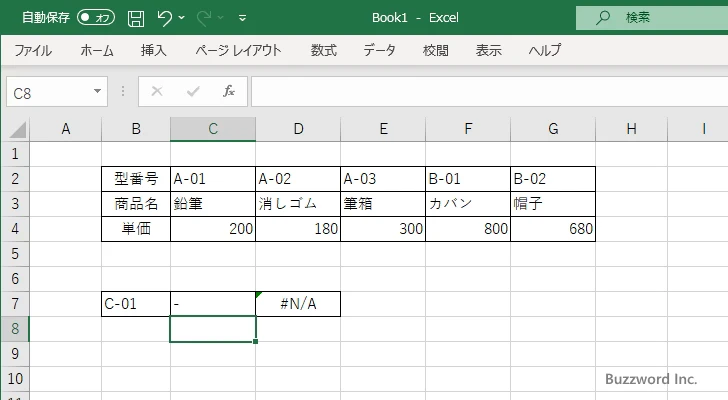The height and width of the screenshot is (400, 728).
Task: Select row 7 header
Action: click(x=15, y=304)
